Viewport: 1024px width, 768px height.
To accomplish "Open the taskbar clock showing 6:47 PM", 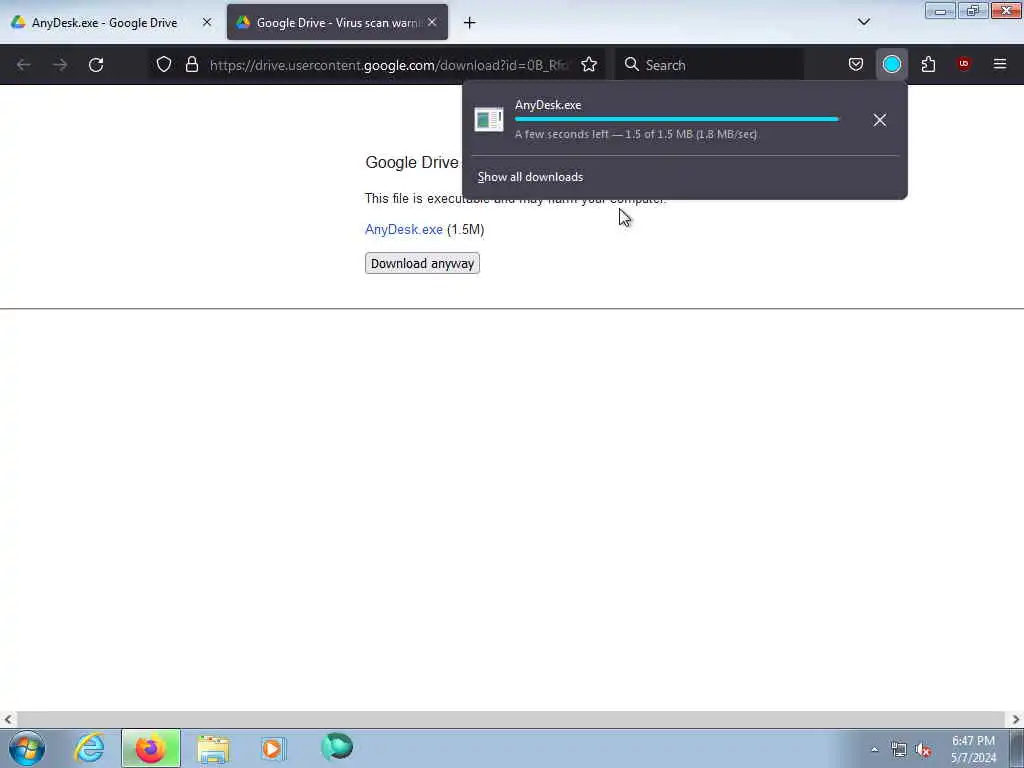I will [973, 749].
